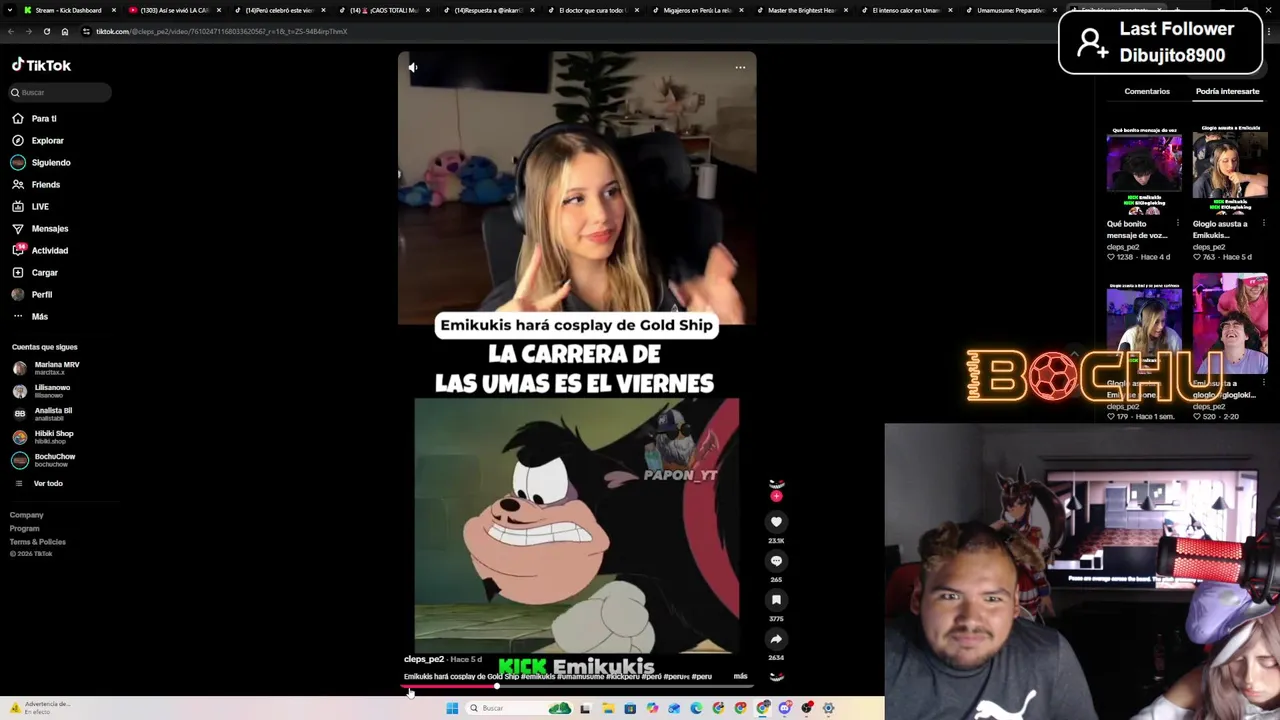Open options for 'Glogio asusta a' video
Viewport: 1280px width, 720px height.
coord(1264,223)
